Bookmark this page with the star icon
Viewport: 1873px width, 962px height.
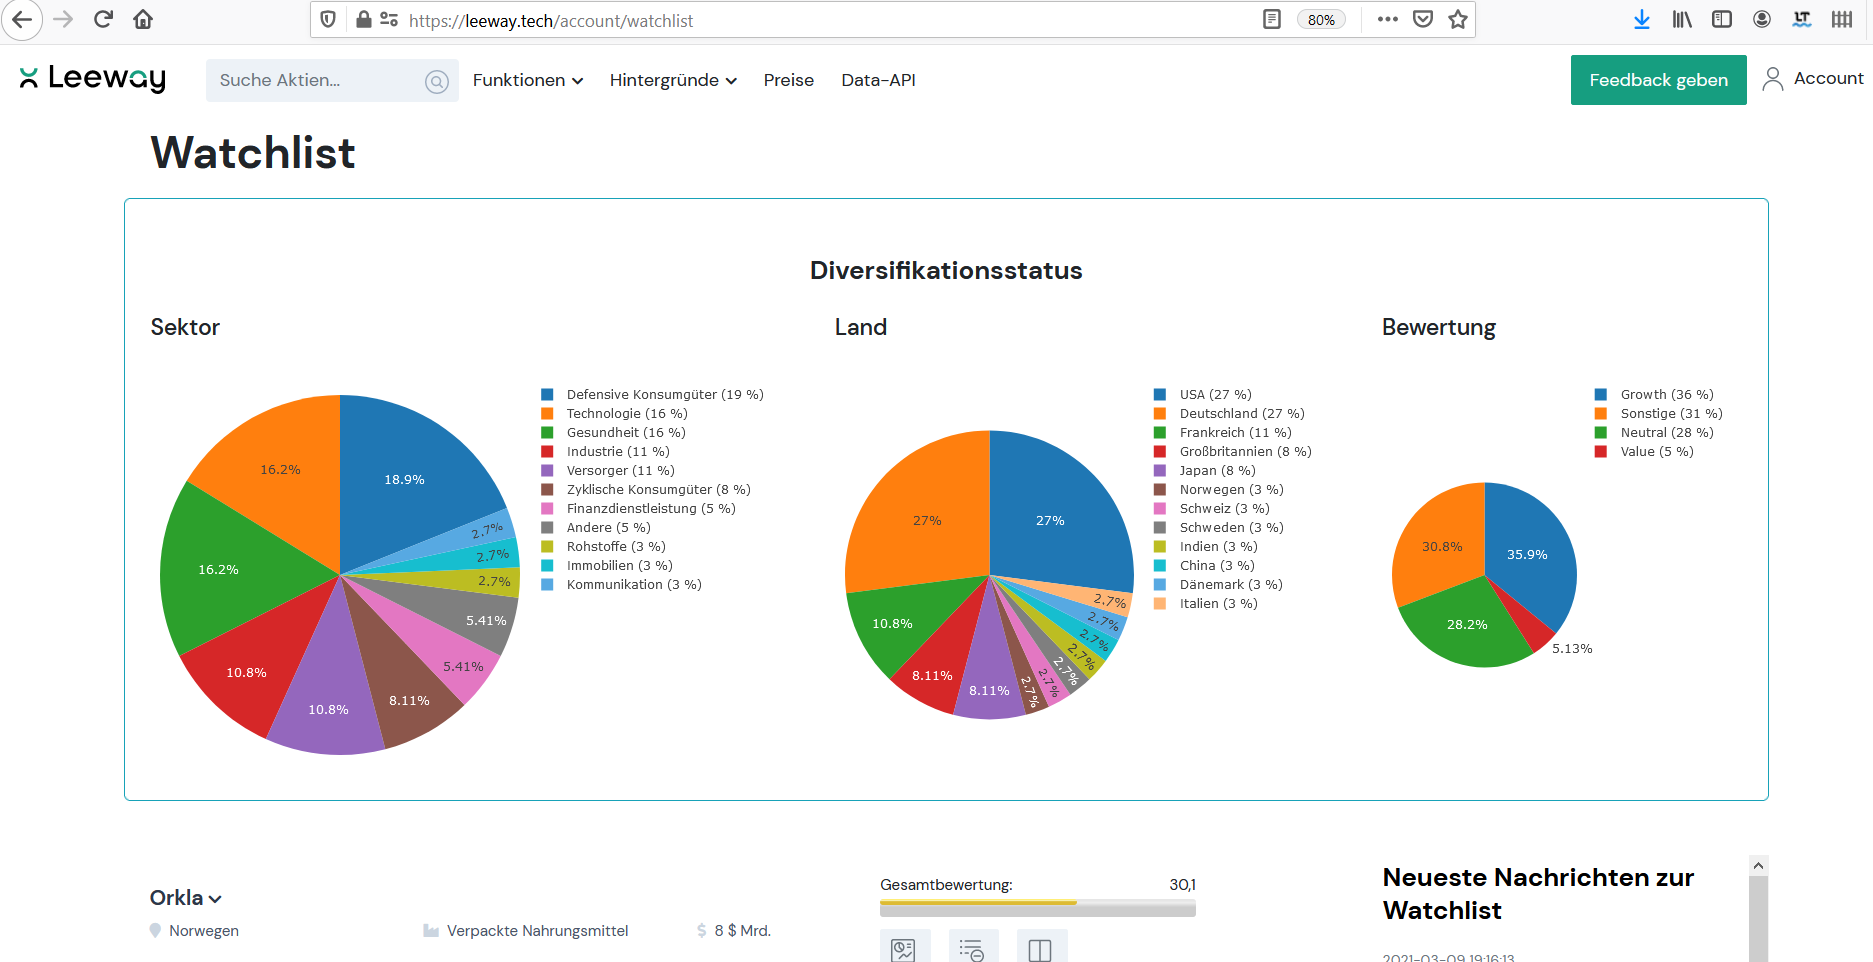[1458, 20]
